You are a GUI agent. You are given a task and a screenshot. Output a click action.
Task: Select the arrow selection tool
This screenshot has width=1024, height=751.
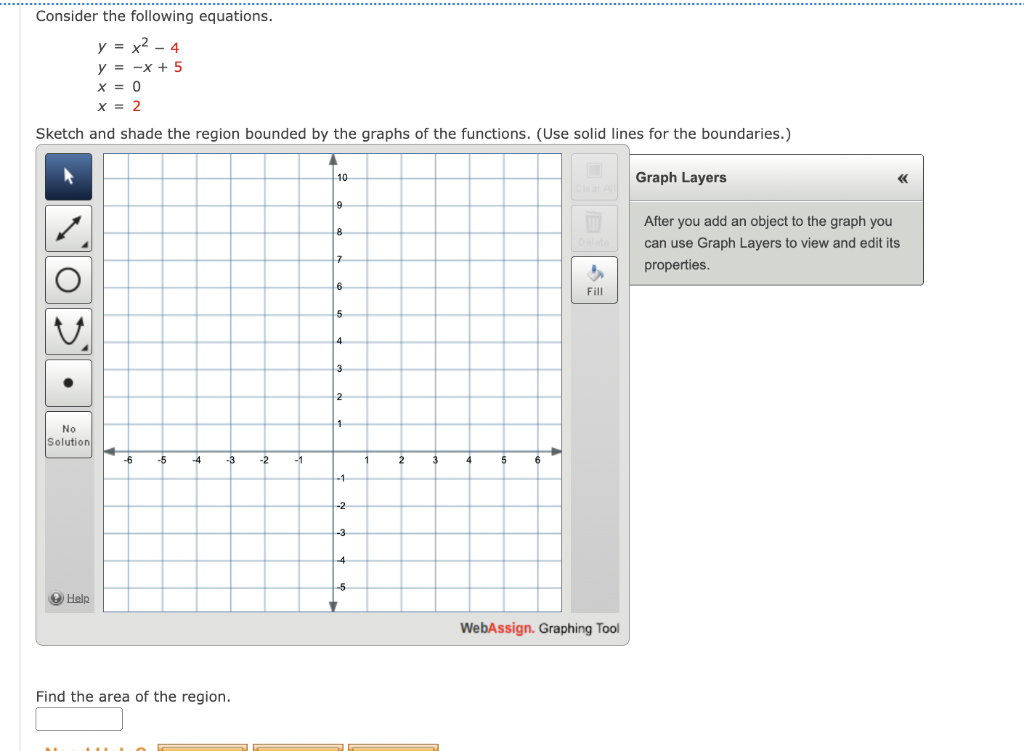[68, 176]
